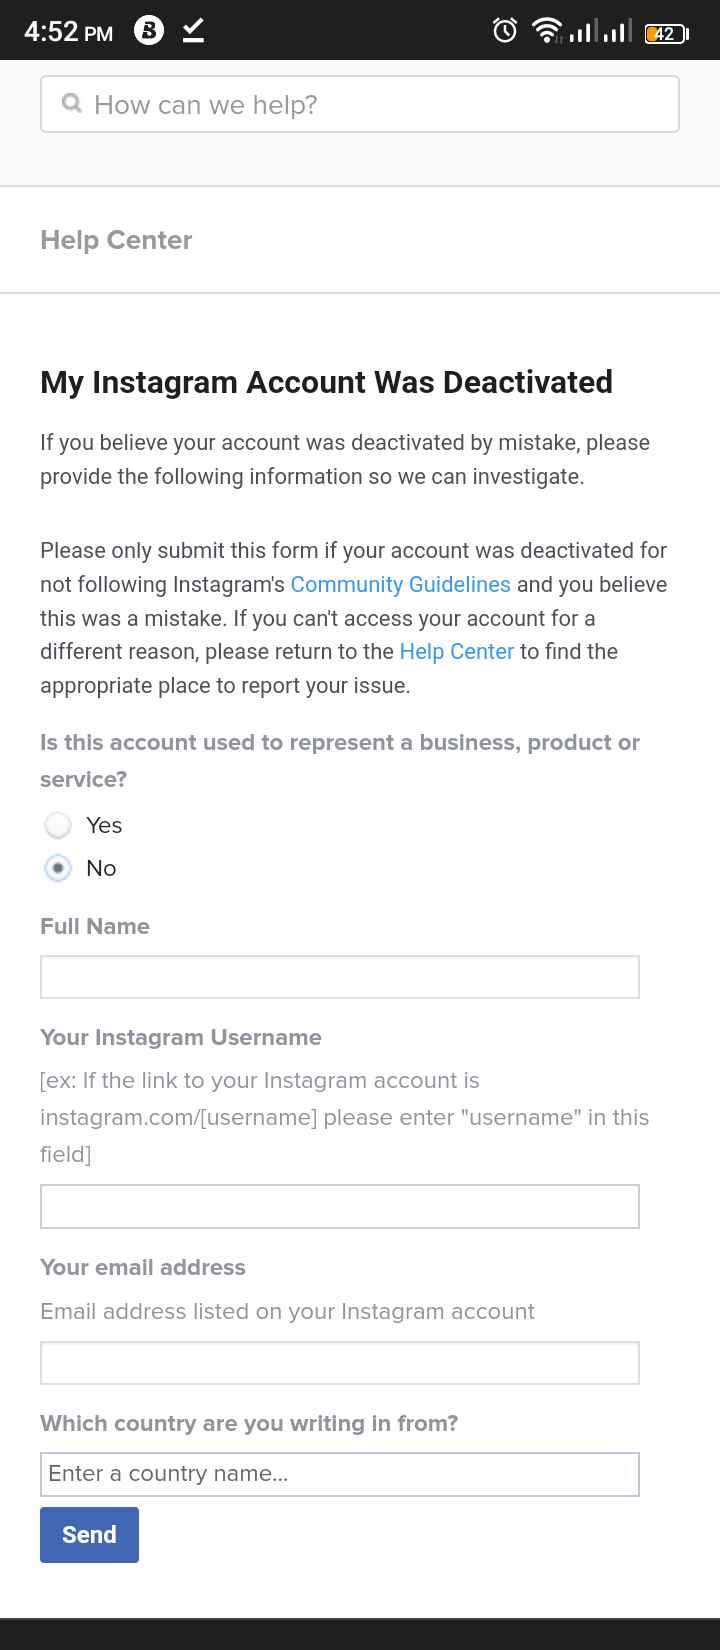Tap the Wi-Fi status icon
This screenshot has height=1650, width=720.
click(x=546, y=31)
